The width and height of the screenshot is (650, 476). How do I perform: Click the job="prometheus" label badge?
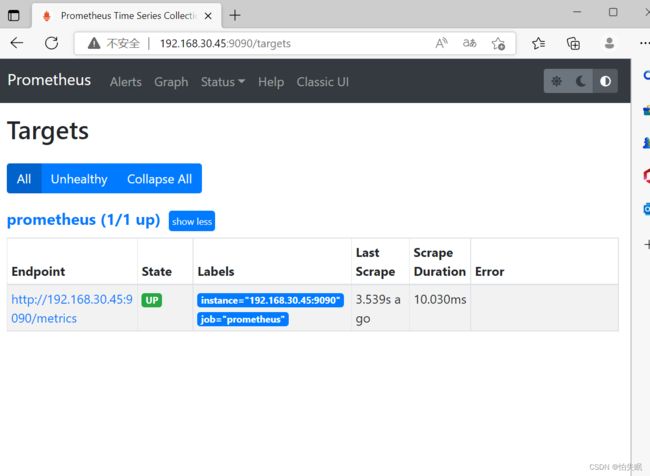tap(243, 319)
